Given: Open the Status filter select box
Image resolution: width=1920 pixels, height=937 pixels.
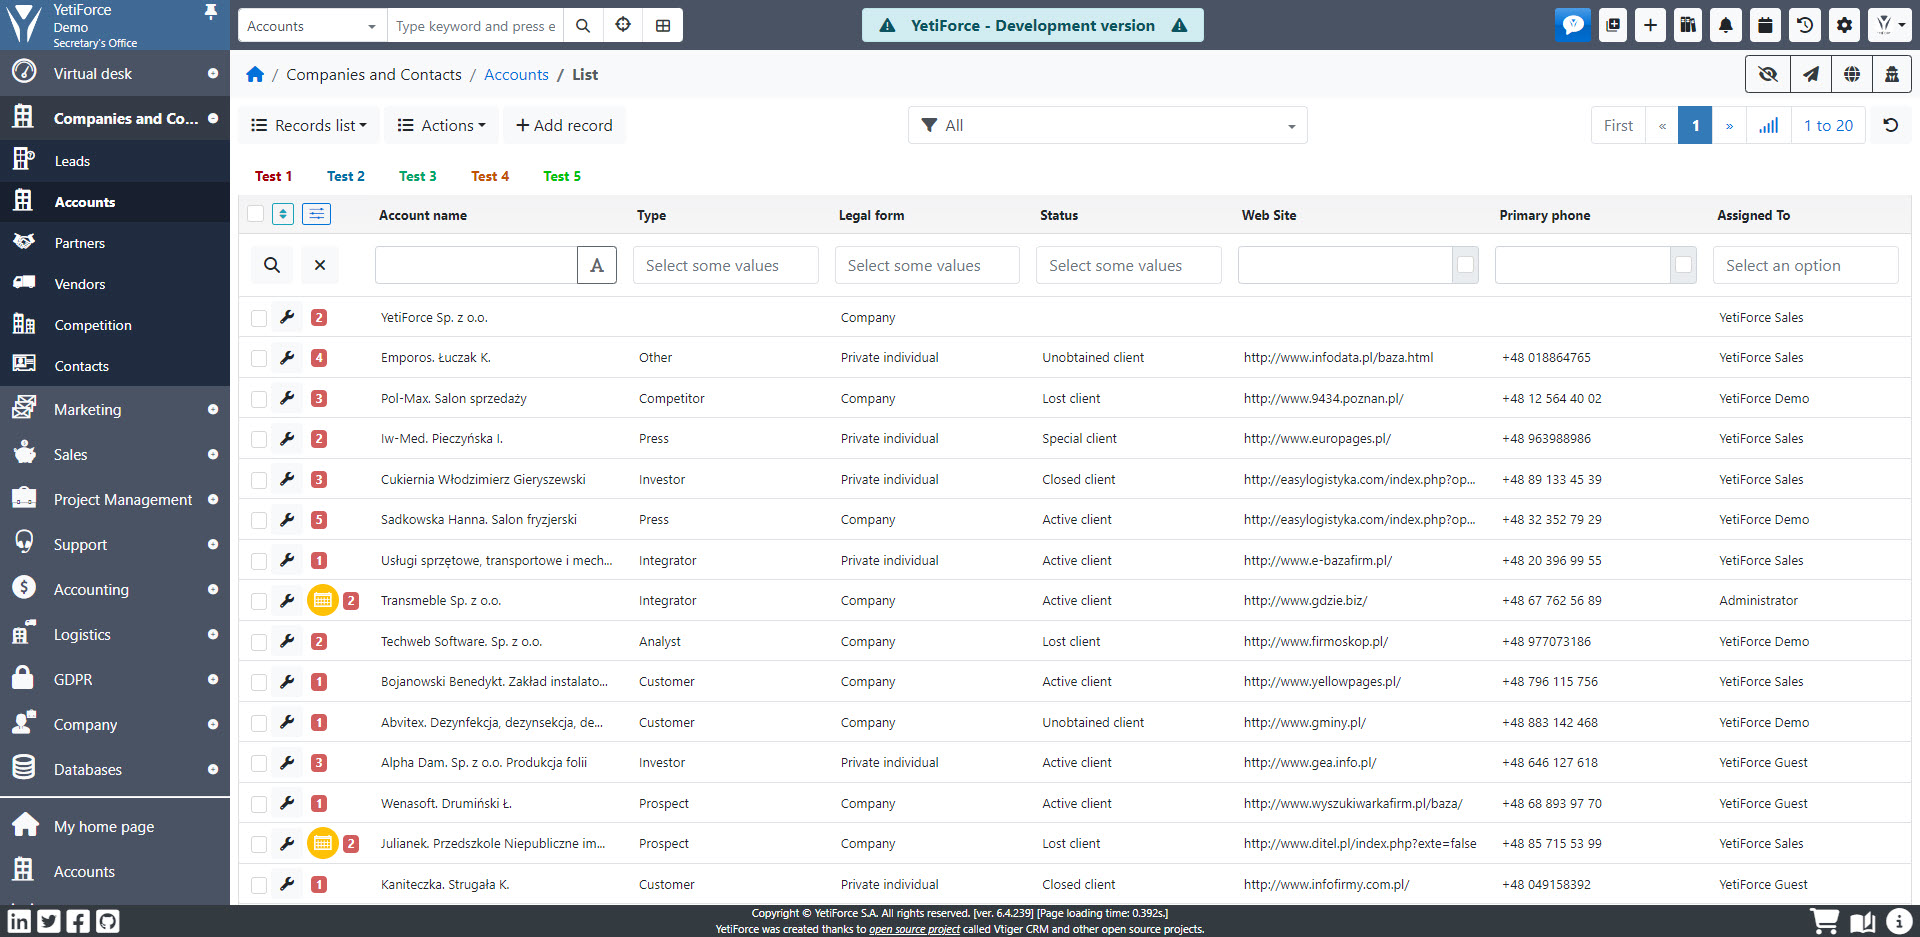Looking at the screenshot, I should pyautogui.click(x=1129, y=265).
